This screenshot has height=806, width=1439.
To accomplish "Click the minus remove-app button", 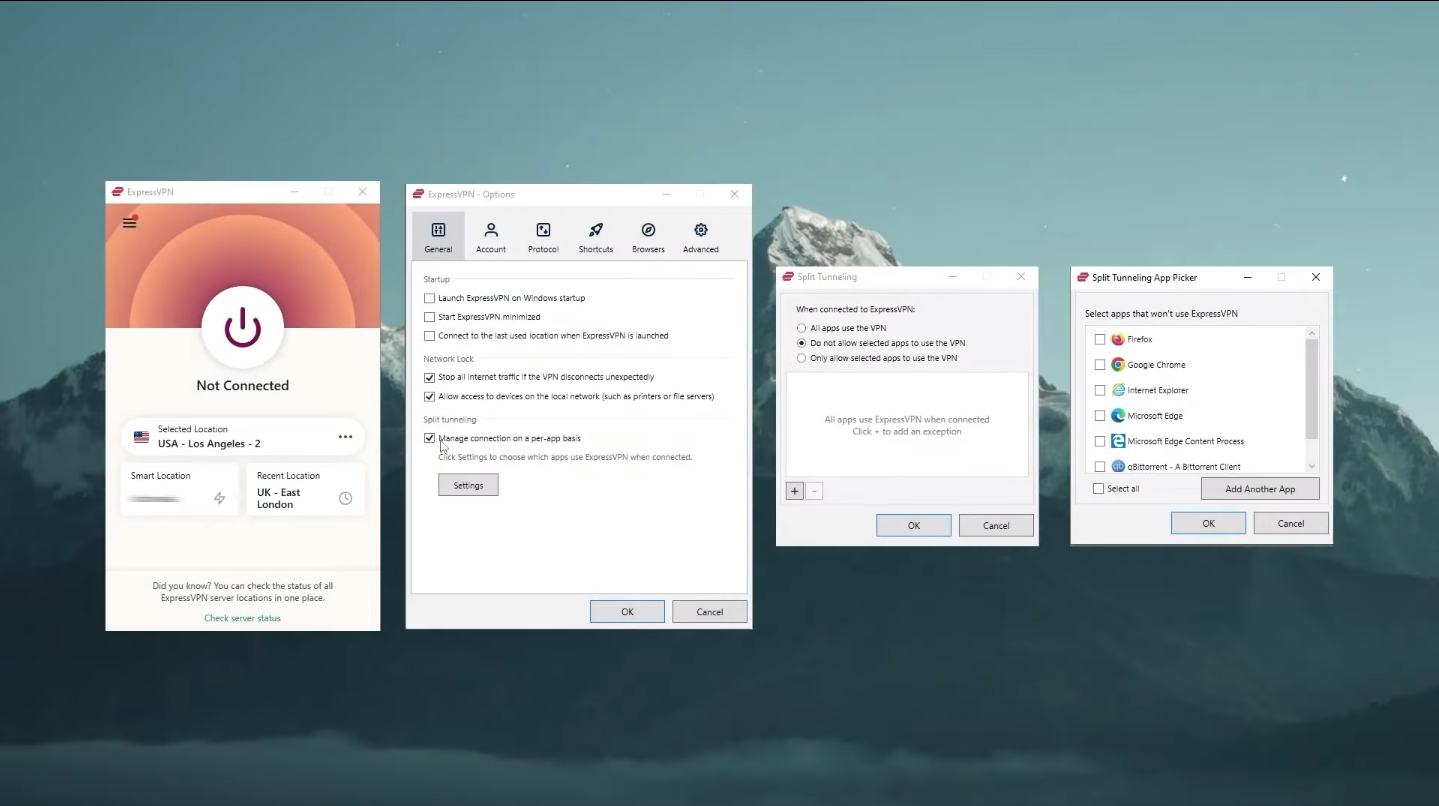I will 814,491.
